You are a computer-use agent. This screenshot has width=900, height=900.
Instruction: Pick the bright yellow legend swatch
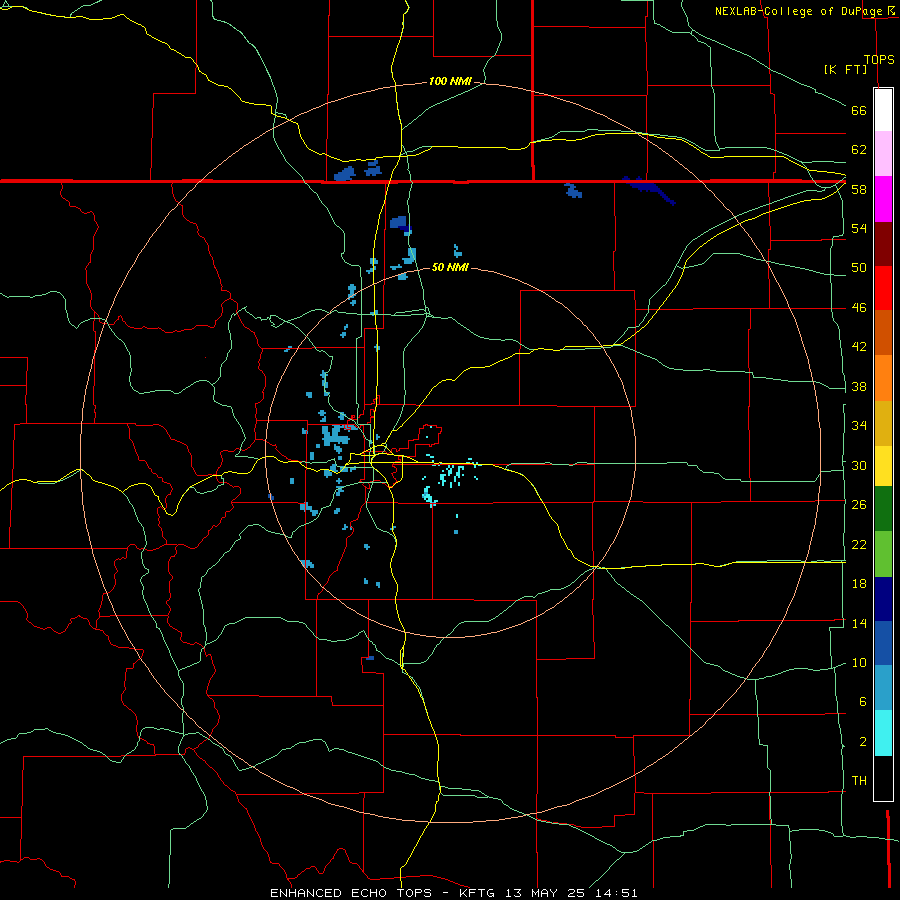pos(883,466)
